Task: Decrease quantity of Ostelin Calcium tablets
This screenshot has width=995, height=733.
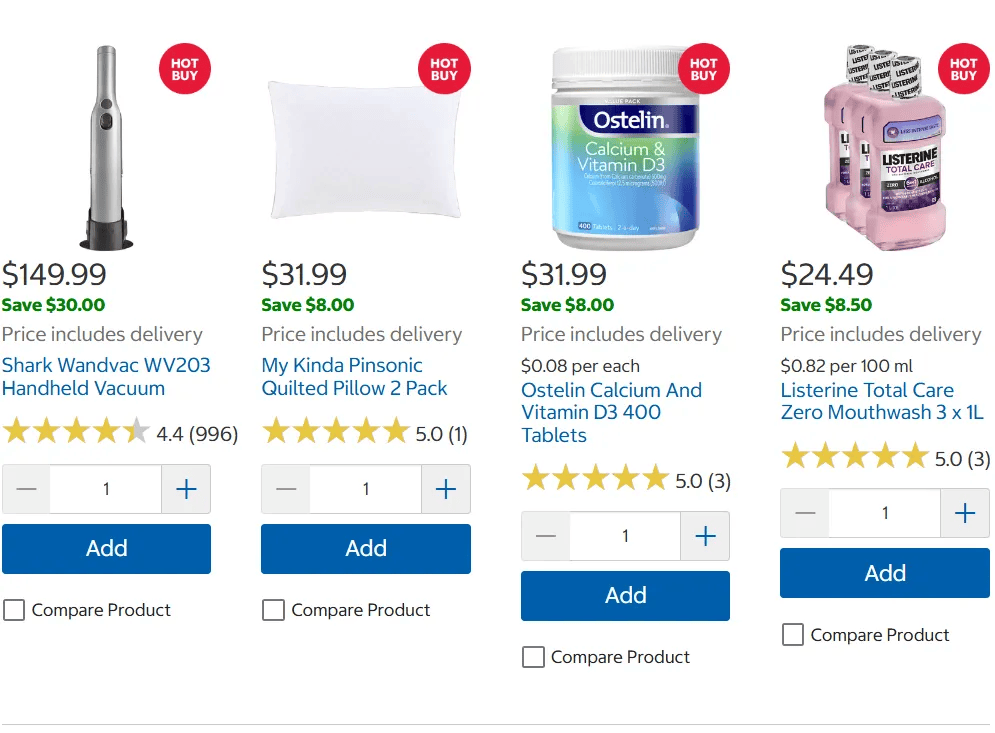Action: (545, 536)
